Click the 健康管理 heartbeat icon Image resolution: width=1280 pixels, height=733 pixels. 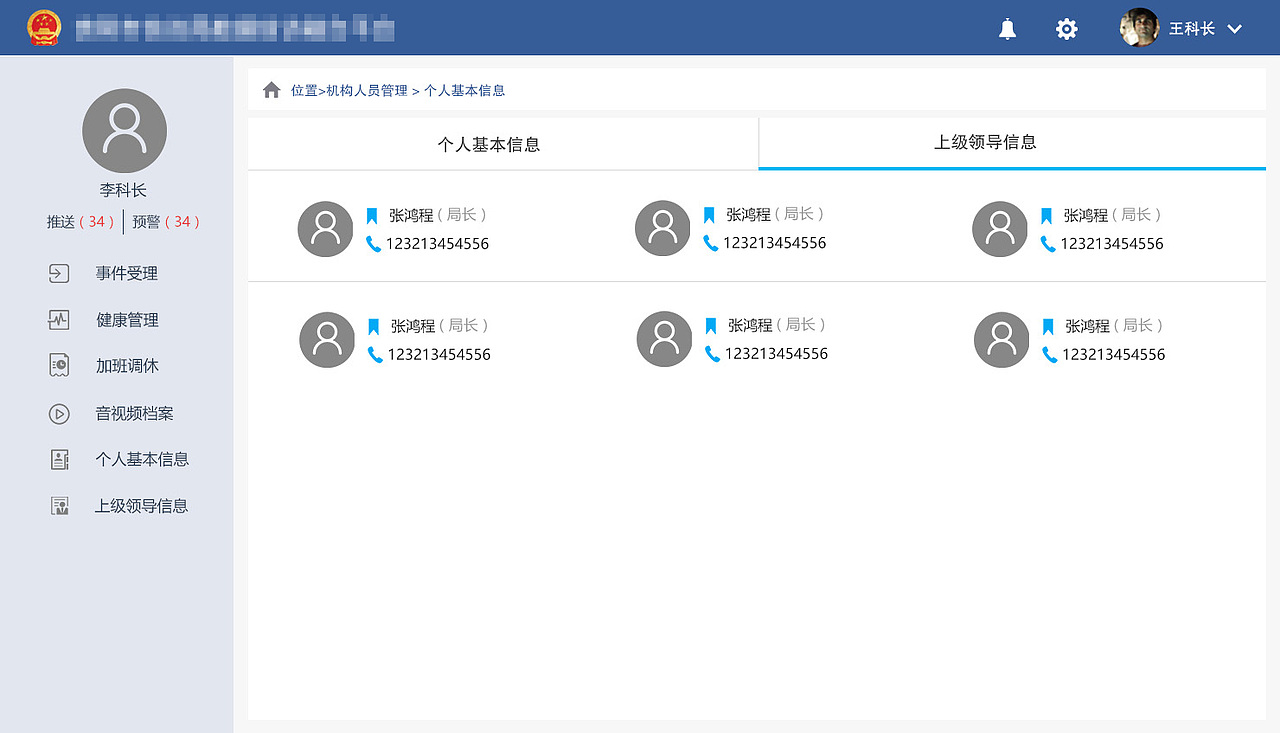[x=59, y=320]
